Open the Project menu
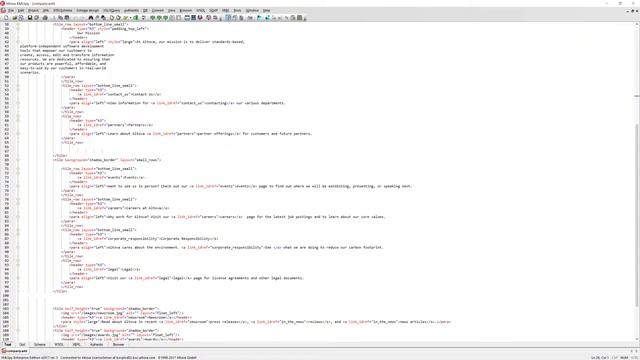The image size is (640, 360). click(x=33, y=10)
